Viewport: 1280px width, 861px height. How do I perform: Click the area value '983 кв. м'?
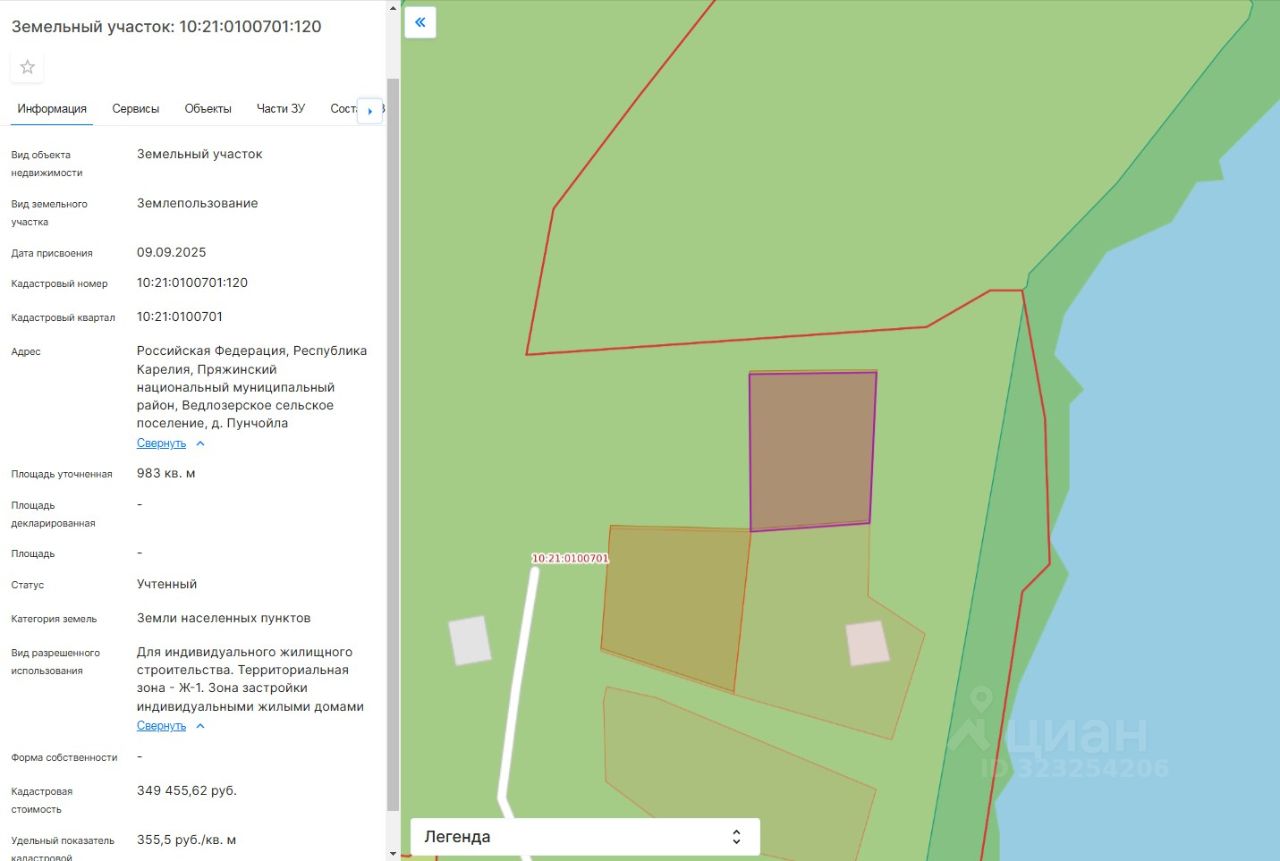coord(166,473)
